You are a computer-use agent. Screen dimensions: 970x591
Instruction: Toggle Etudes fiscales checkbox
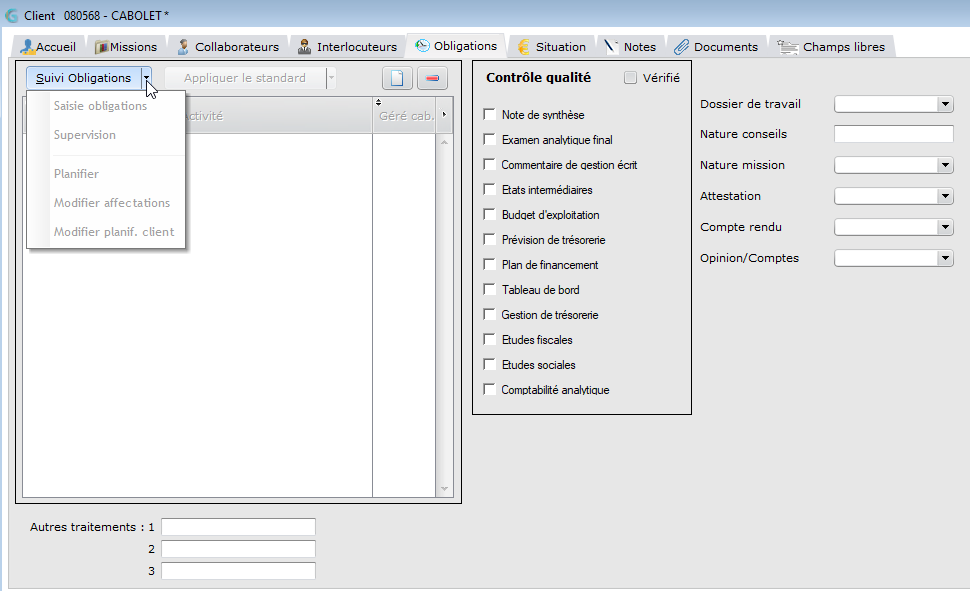[489, 340]
